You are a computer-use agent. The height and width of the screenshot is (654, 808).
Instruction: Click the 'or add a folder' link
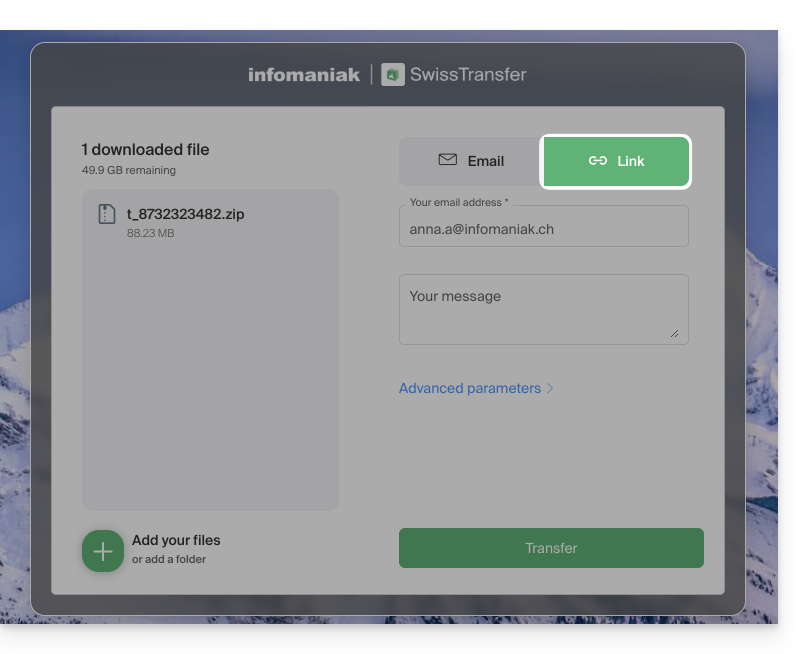tap(169, 559)
